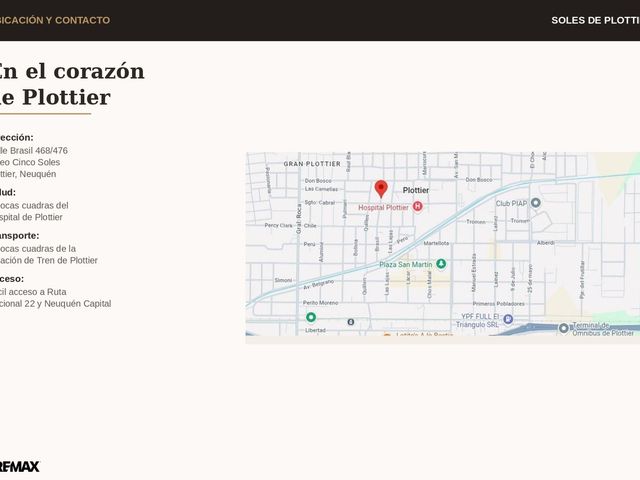The width and height of the screenshot is (640, 480).
Task: Click the 'Las Camelias' street label
Action: point(321,189)
